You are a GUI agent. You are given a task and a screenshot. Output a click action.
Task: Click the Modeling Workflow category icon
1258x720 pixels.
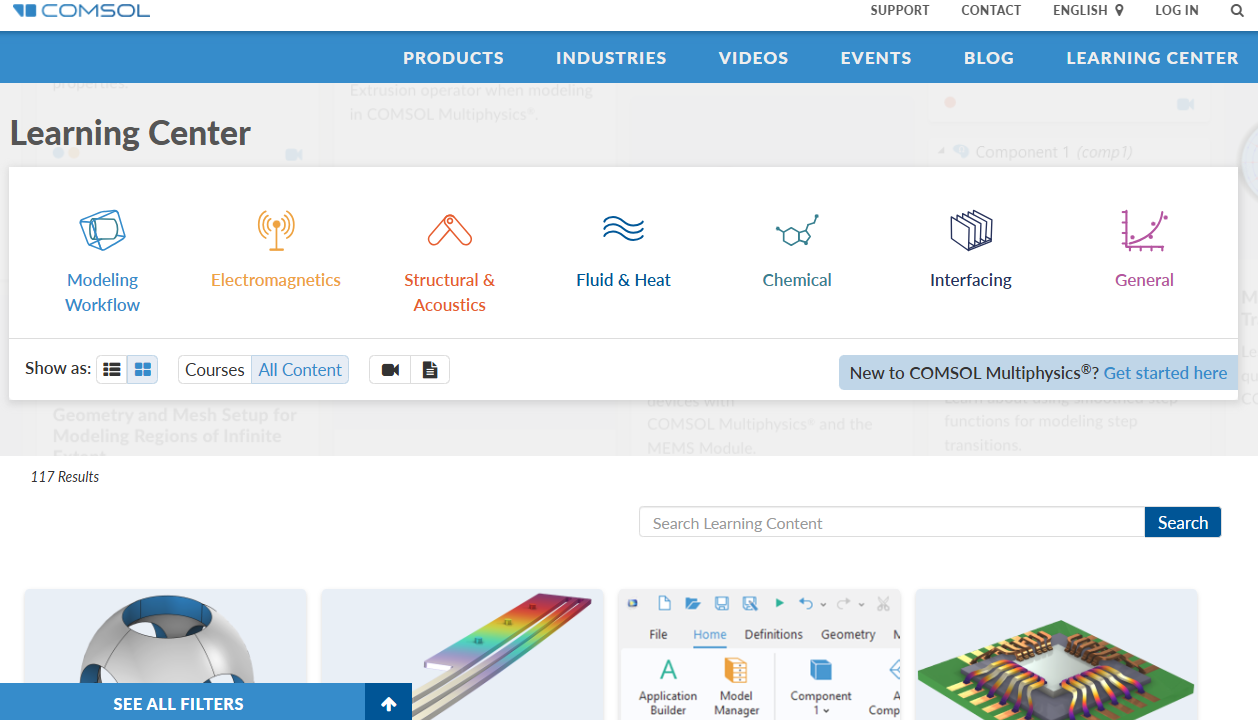point(102,230)
